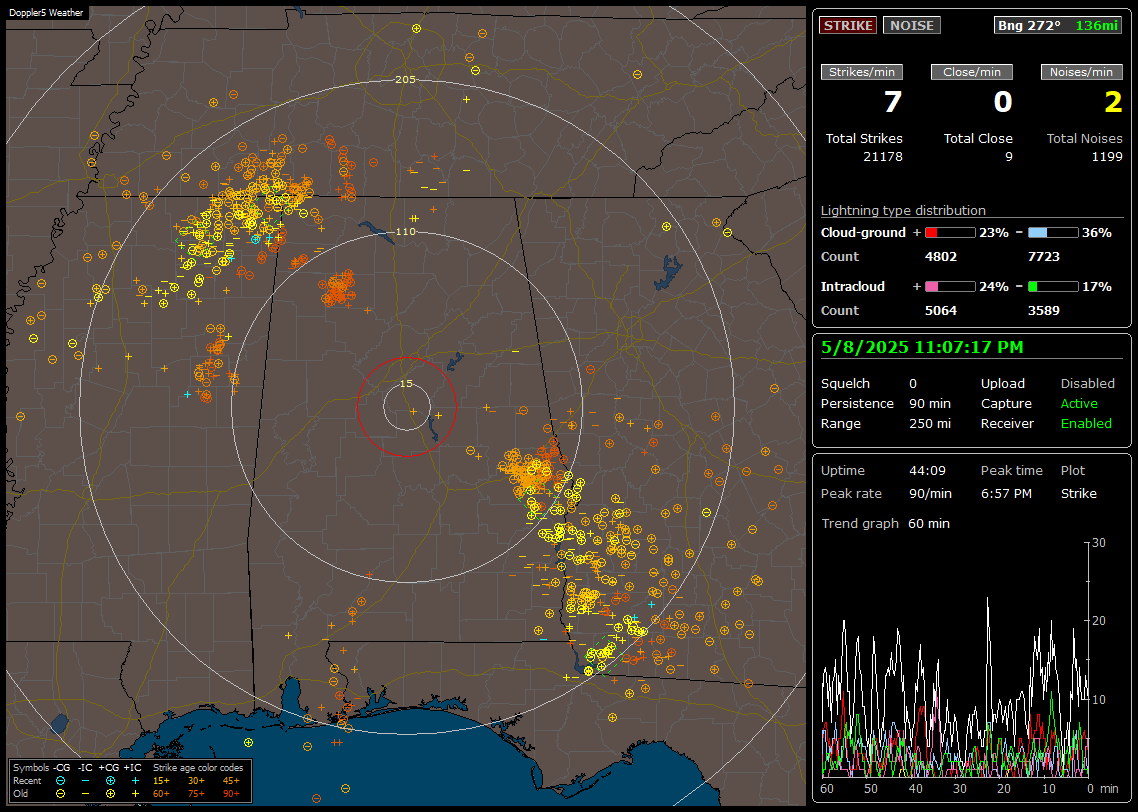Click the red positive cloud-ground percentage bar
1138x812 pixels.
(950, 233)
